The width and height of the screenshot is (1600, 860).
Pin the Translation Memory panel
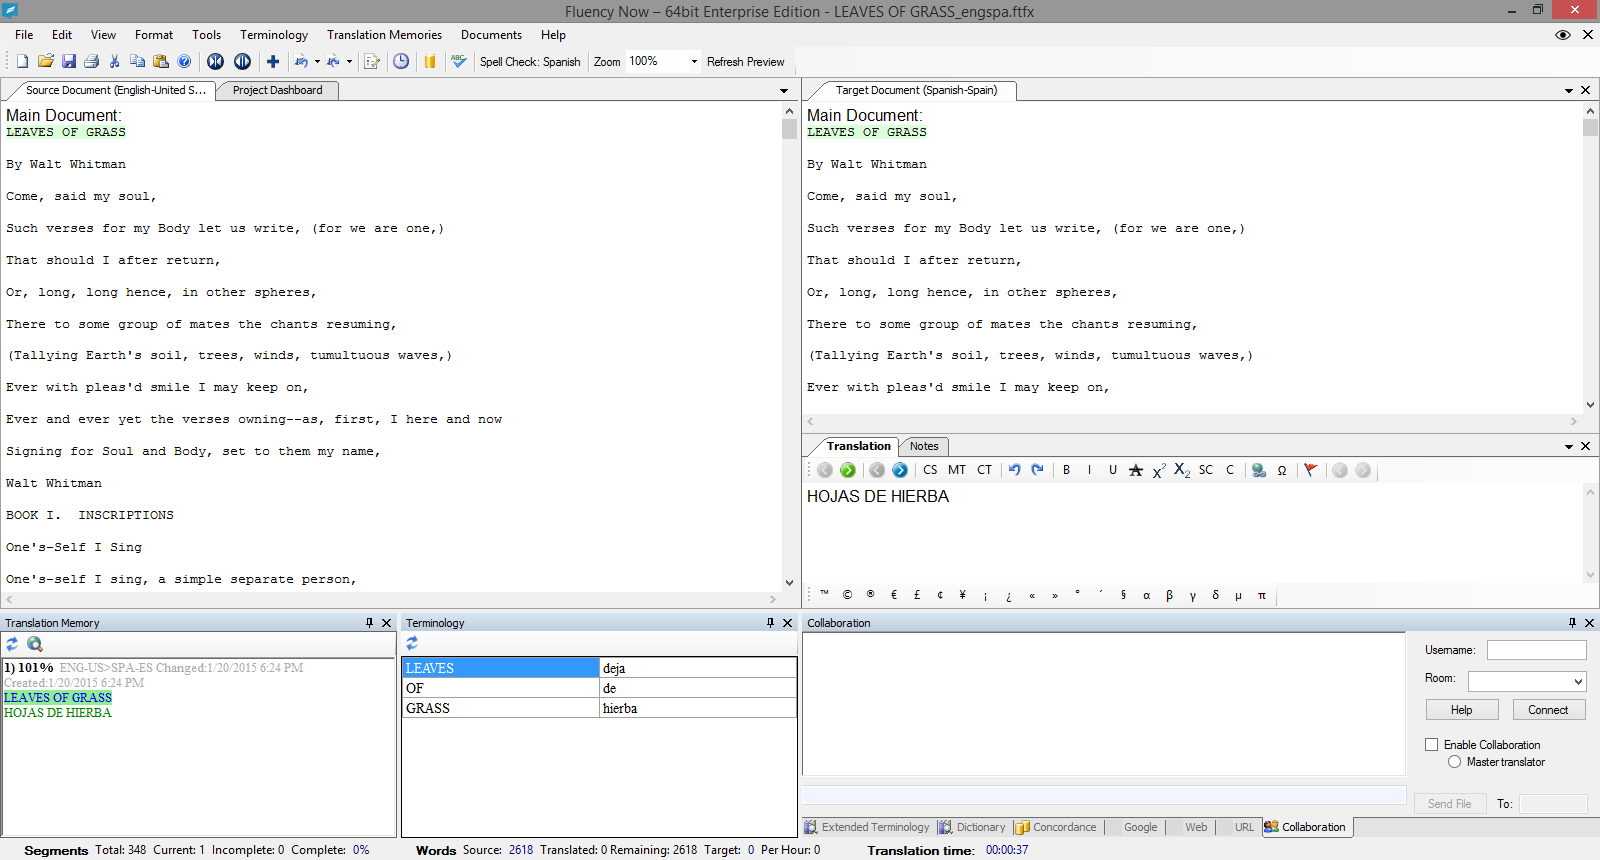[369, 622]
